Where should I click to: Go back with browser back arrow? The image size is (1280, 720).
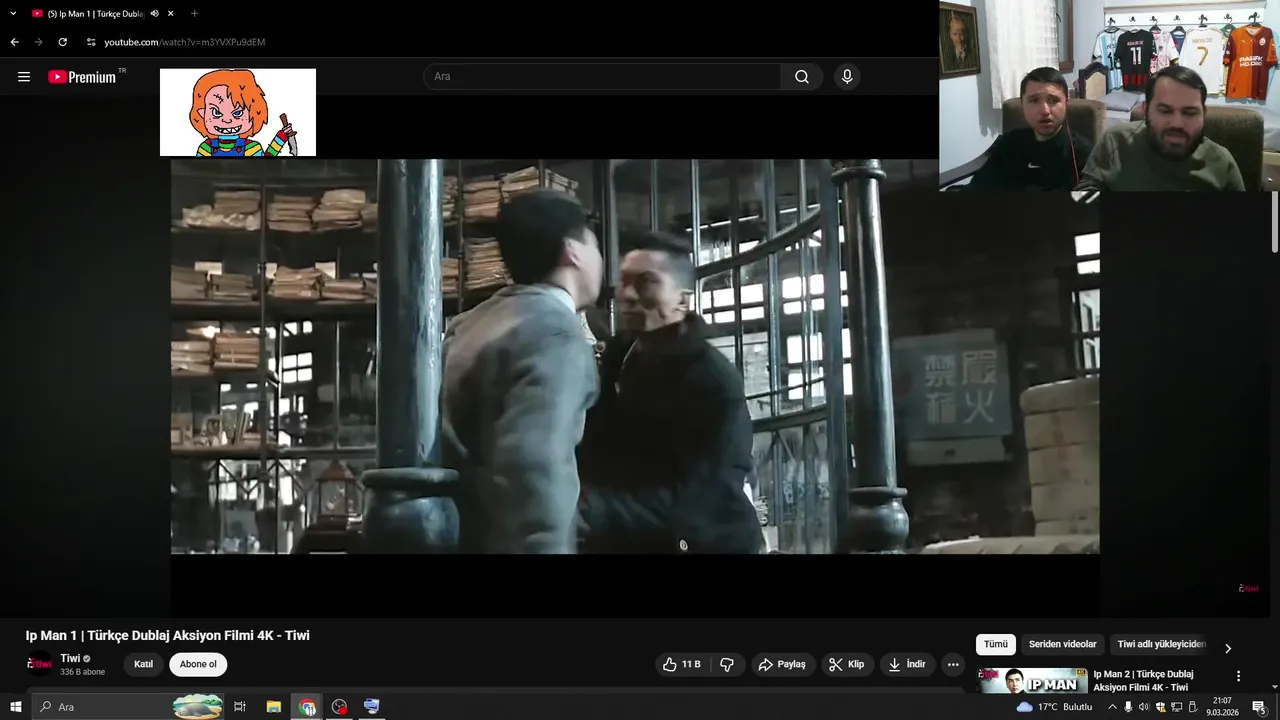(x=14, y=42)
